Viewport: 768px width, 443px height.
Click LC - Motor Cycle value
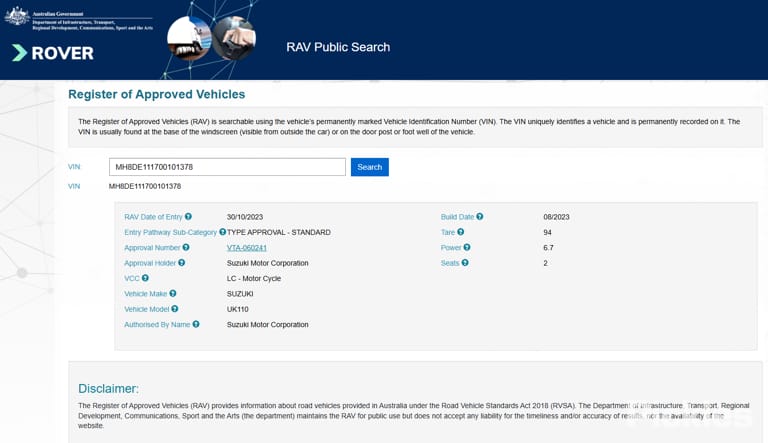coord(254,278)
